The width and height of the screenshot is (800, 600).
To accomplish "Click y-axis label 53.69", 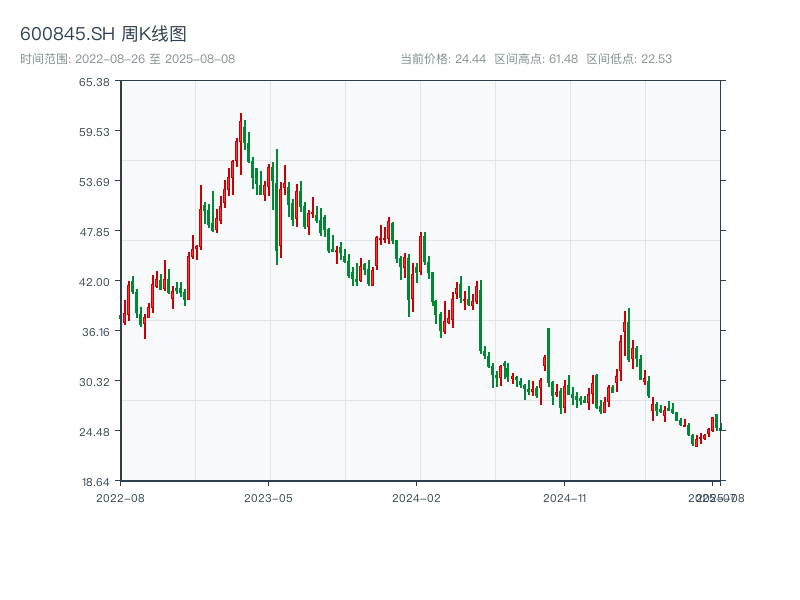I will (94, 182).
